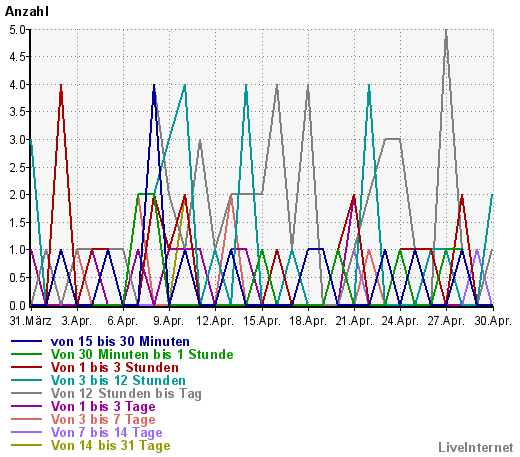Click the '3.Apr.' date label
520x457 pixels.
pyautogui.click(x=77, y=321)
